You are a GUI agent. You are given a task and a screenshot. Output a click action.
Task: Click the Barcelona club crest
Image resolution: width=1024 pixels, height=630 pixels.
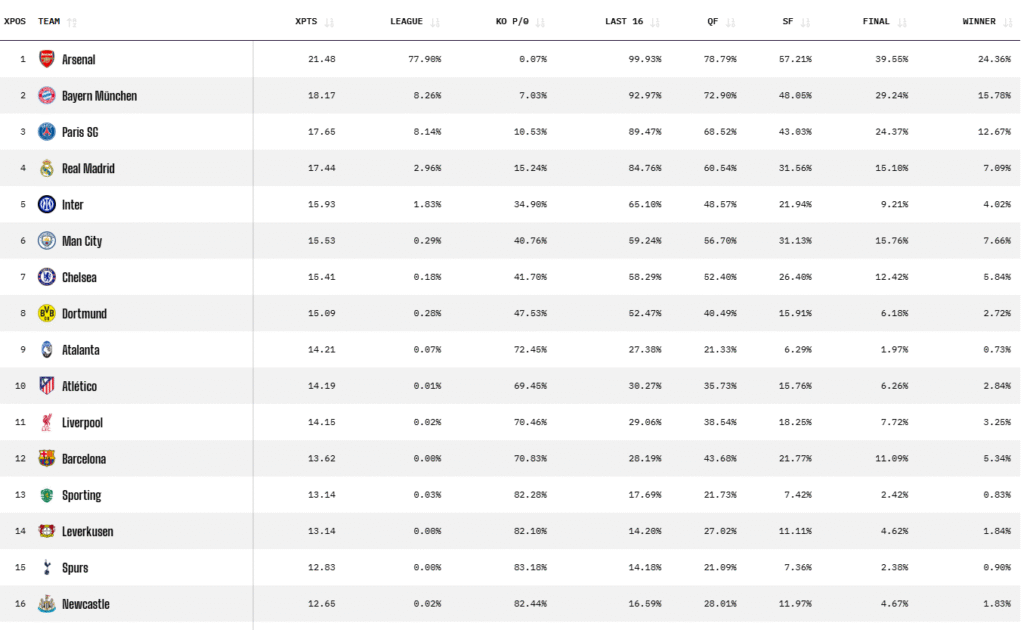pyautogui.click(x=46, y=459)
